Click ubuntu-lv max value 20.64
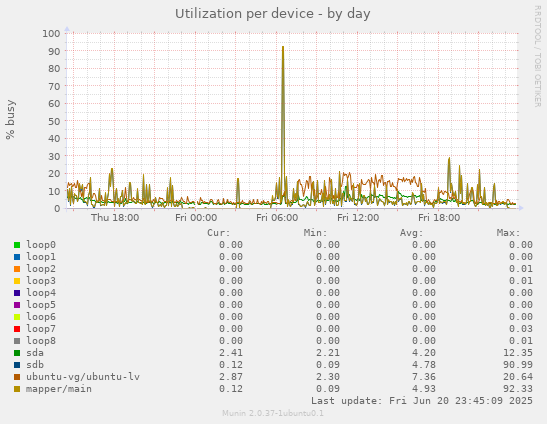Viewport: 547px width, 424px height. [518, 377]
